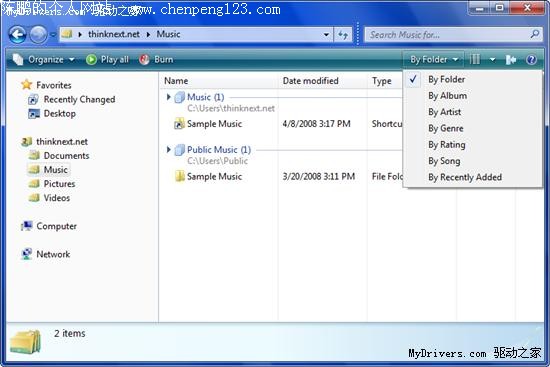The width and height of the screenshot is (550, 367).
Task: Open Help with the question mark icon
Action: click(531, 60)
